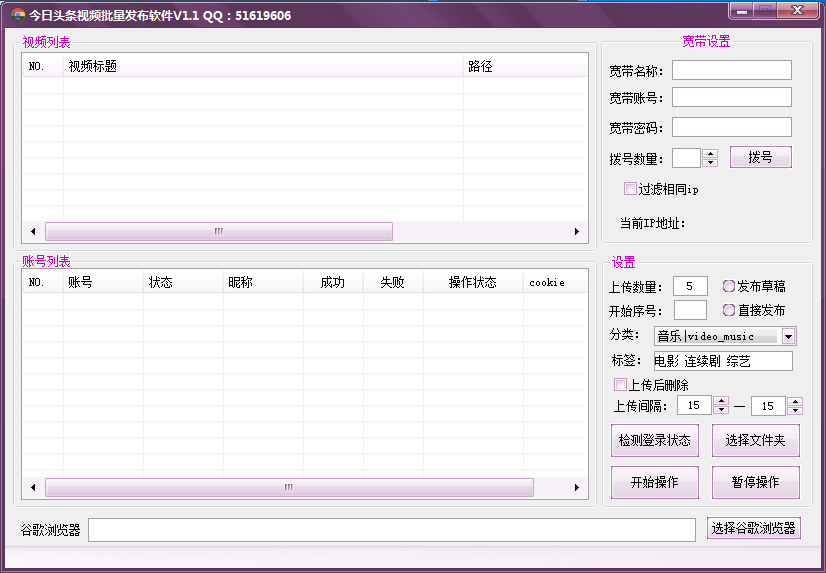
Task: Click the 路径 column header
Action: coord(525,66)
